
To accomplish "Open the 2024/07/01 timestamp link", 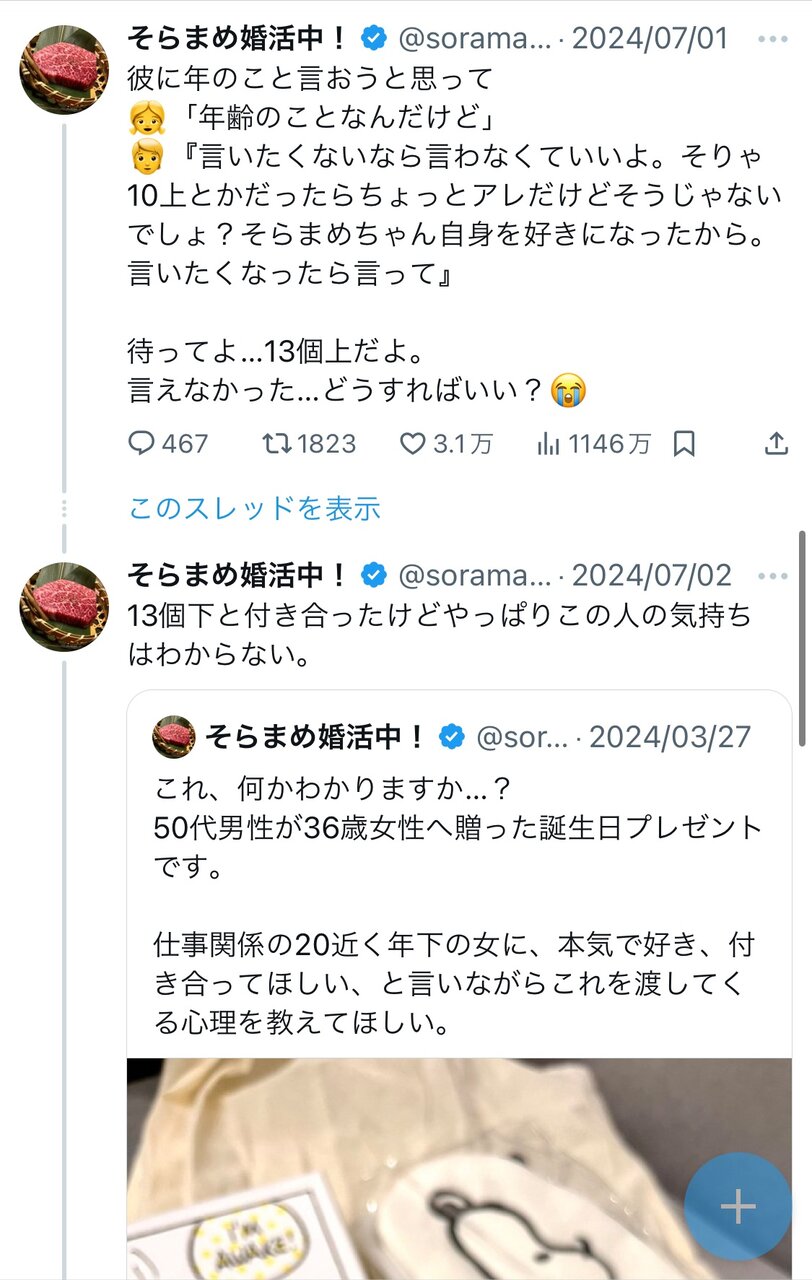I will pyautogui.click(x=650, y=39).
